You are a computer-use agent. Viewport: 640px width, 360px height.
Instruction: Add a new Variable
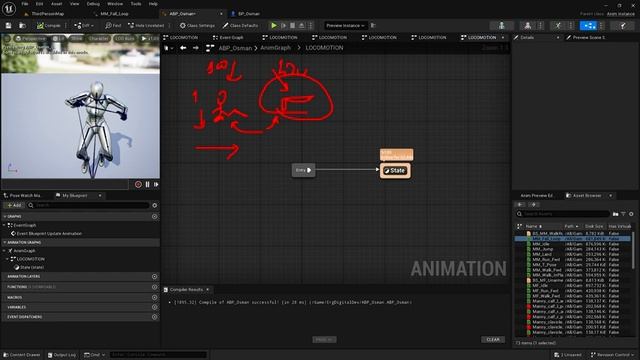pos(155,307)
